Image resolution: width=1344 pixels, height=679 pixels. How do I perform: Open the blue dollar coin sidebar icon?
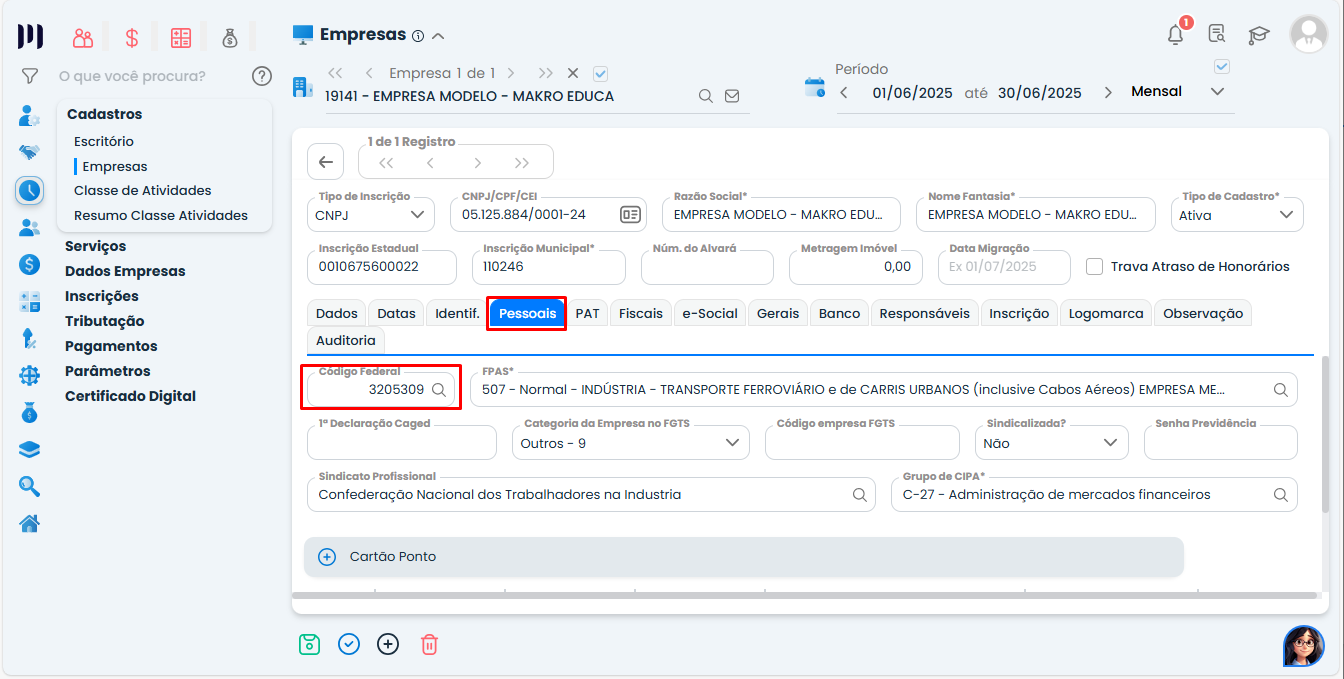tap(30, 264)
